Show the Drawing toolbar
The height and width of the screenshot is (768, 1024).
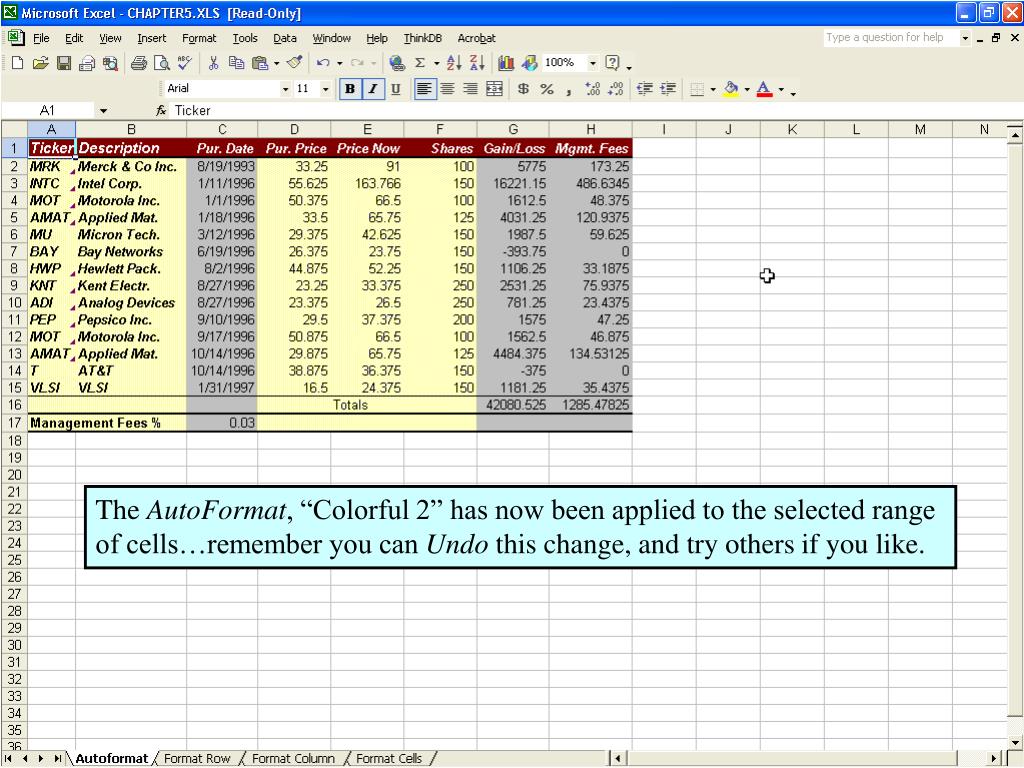pyautogui.click(x=530, y=63)
